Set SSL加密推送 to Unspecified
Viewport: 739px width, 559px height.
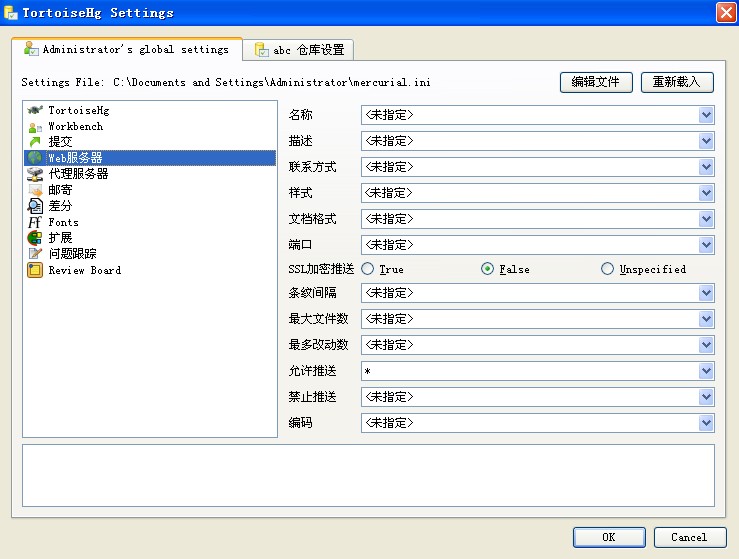[x=608, y=269]
